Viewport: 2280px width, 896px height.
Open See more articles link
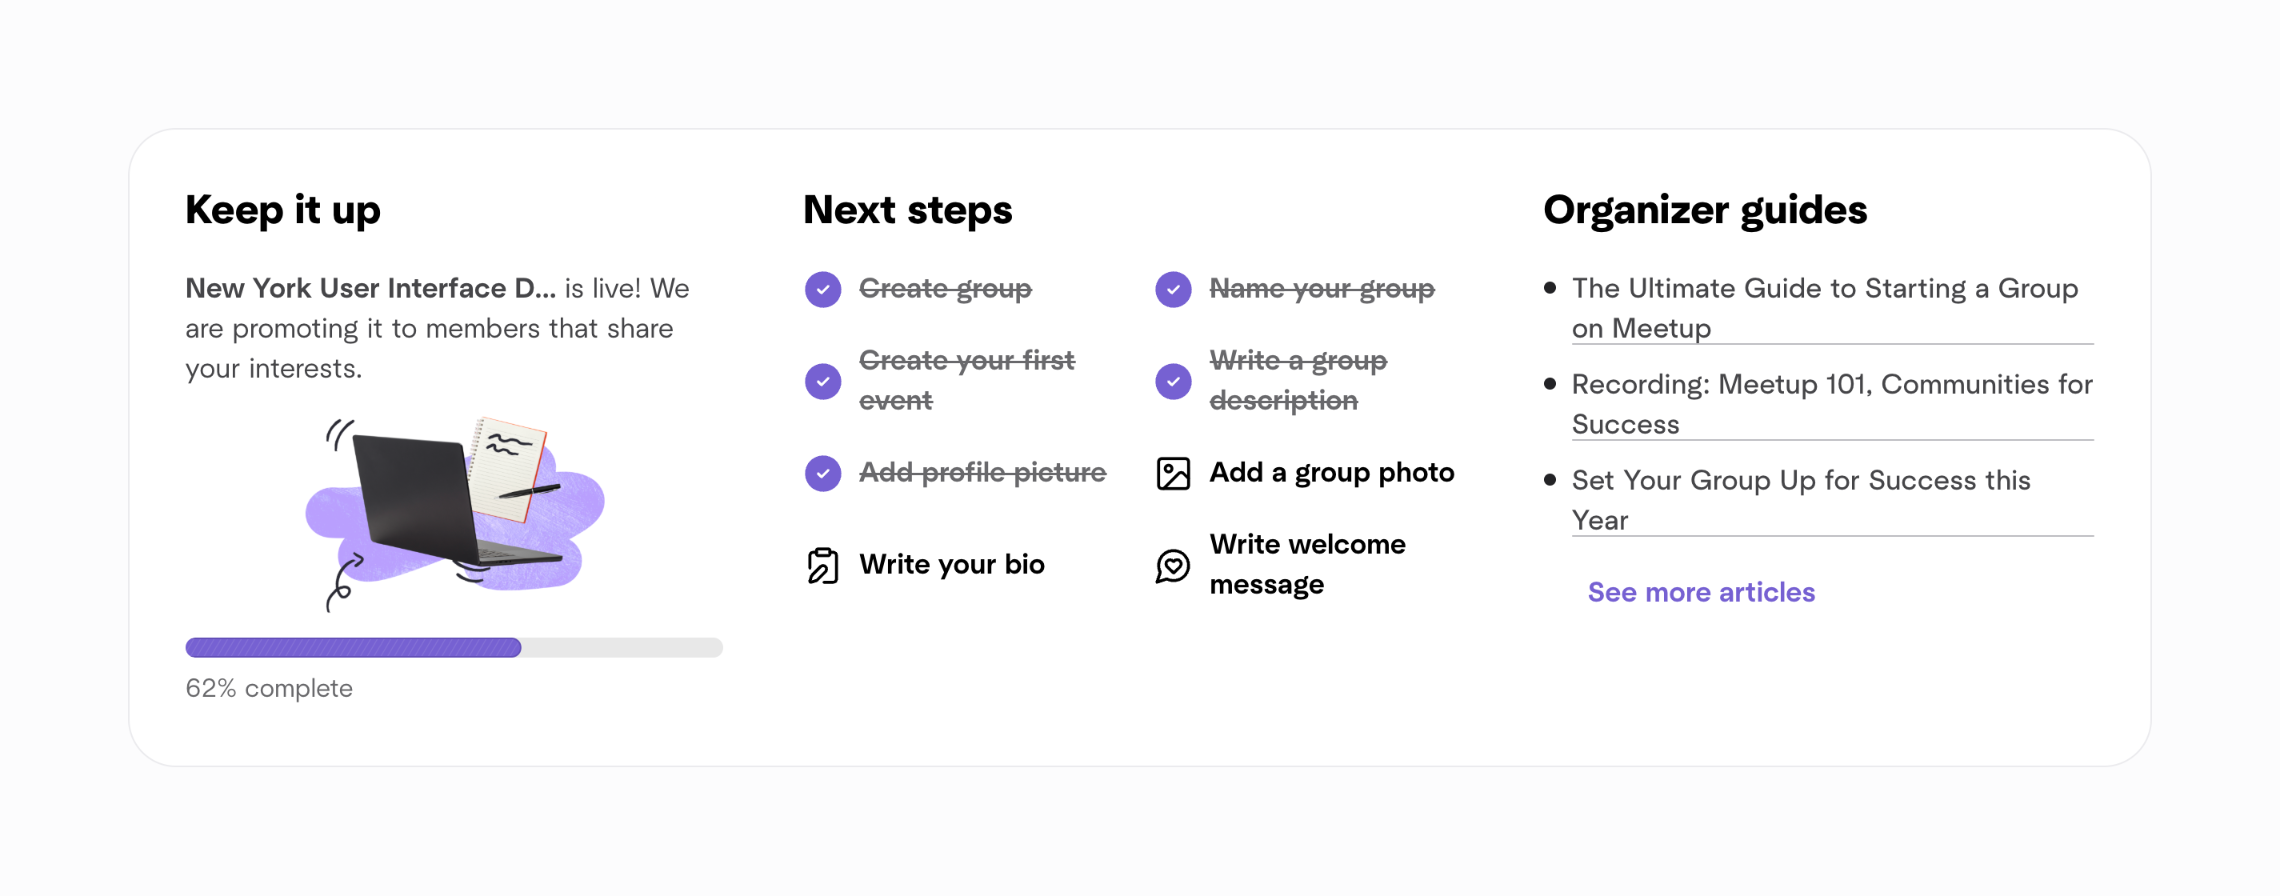coord(1701,592)
